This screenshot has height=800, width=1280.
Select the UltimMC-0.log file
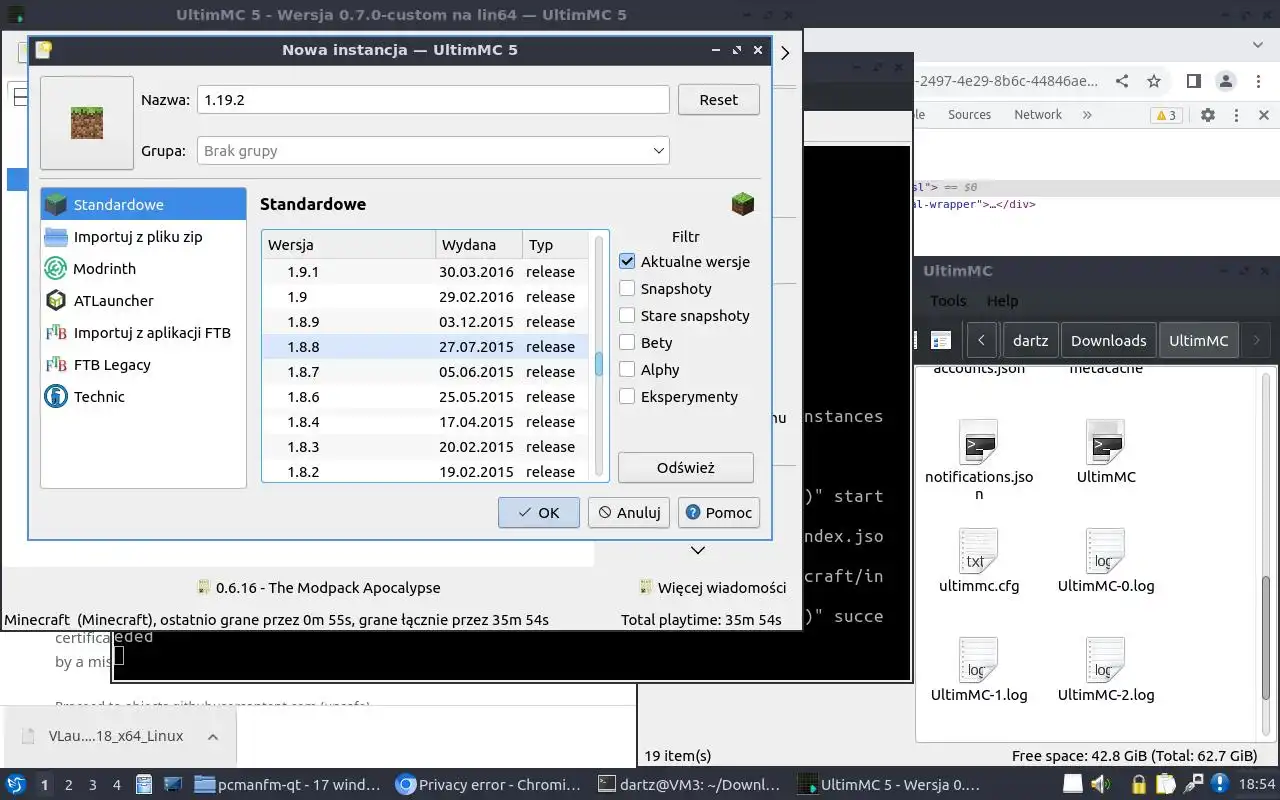[1106, 561]
